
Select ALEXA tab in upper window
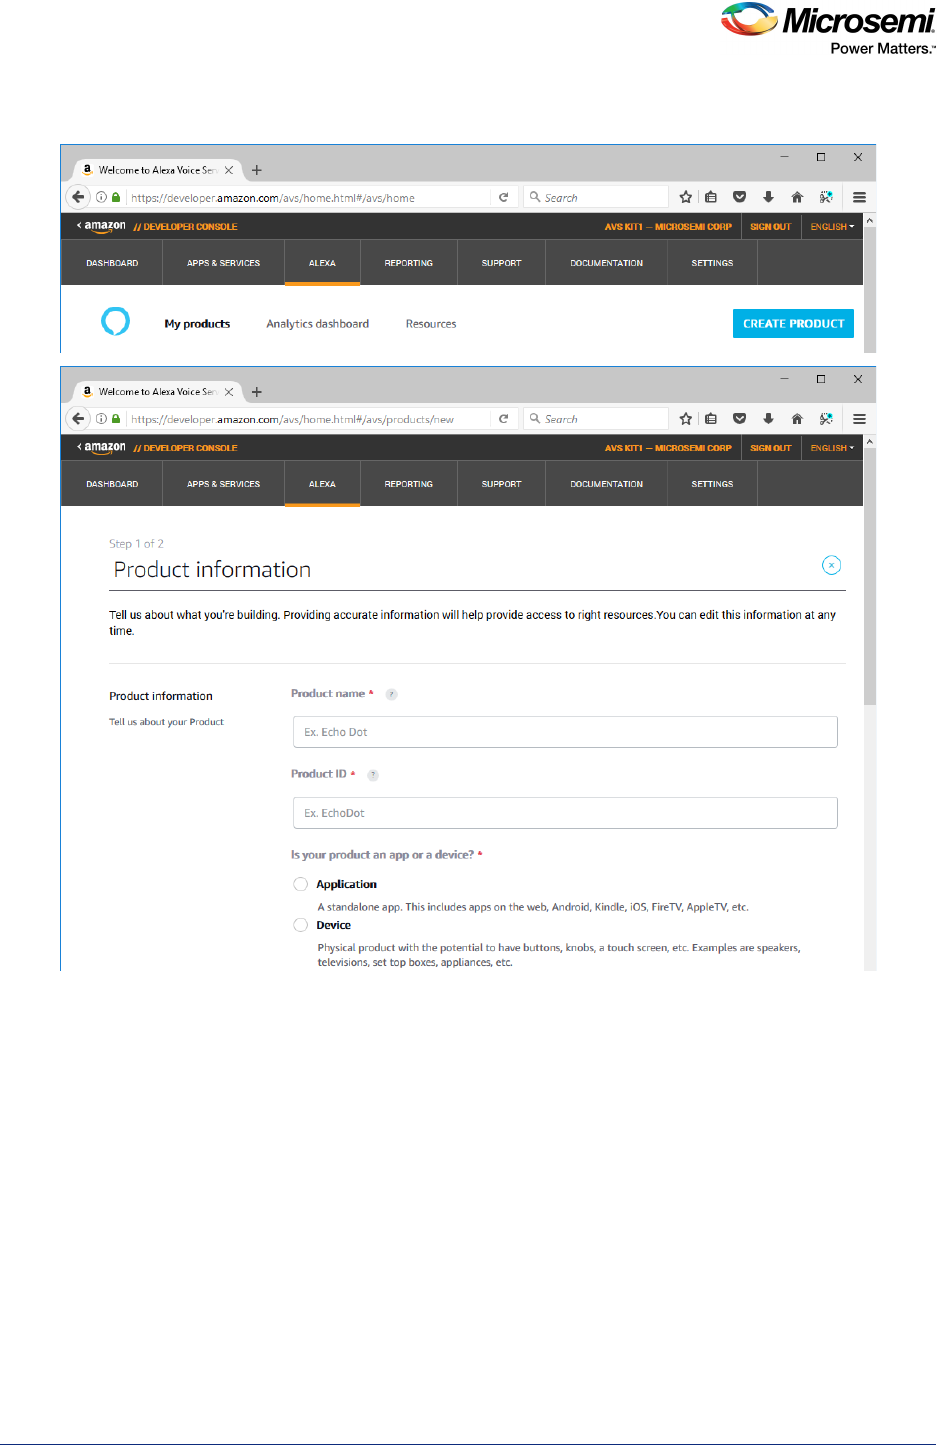click(x=322, y=263)
